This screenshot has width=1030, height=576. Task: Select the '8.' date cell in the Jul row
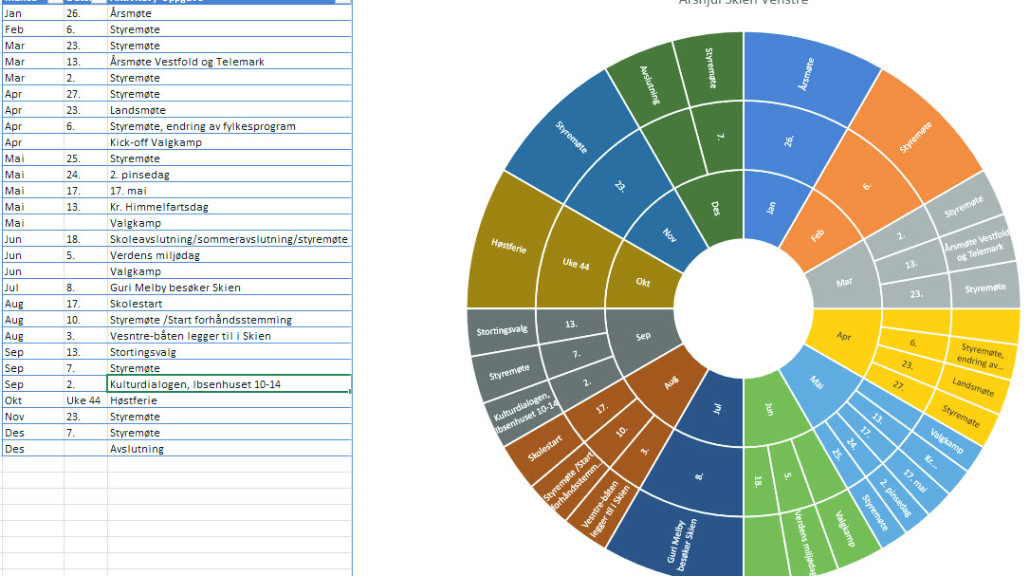pyautogui.click(x=85, y=288)
